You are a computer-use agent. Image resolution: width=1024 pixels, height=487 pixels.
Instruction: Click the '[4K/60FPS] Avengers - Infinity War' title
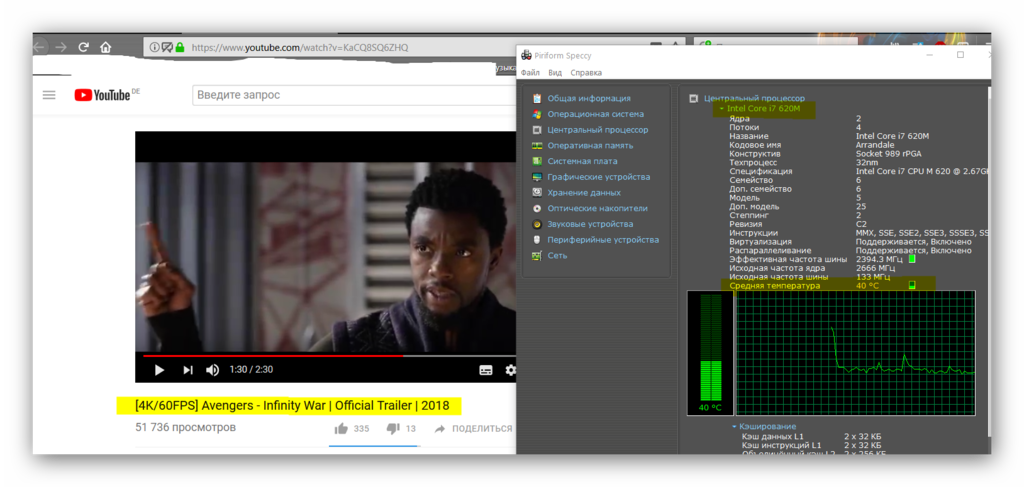coord(292,405)
